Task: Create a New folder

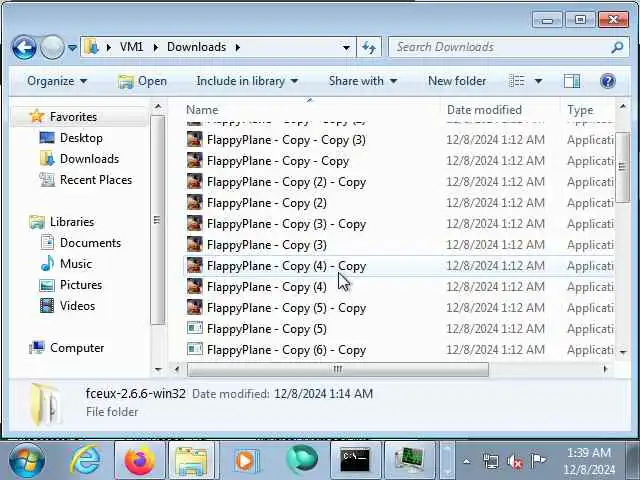Action: (x=457, y=81)
